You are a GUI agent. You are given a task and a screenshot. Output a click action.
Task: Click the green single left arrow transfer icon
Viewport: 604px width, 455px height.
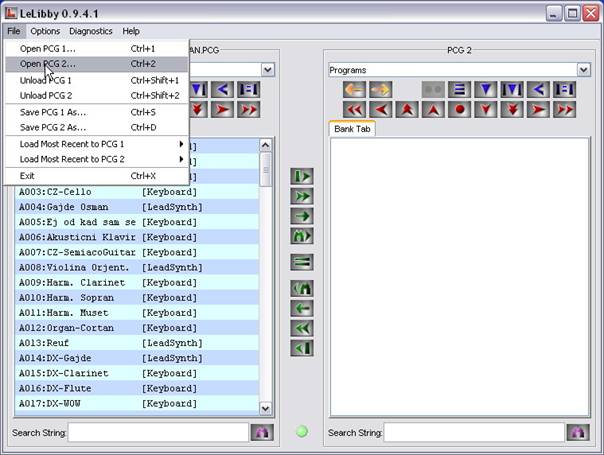click(x=302, y=309)
